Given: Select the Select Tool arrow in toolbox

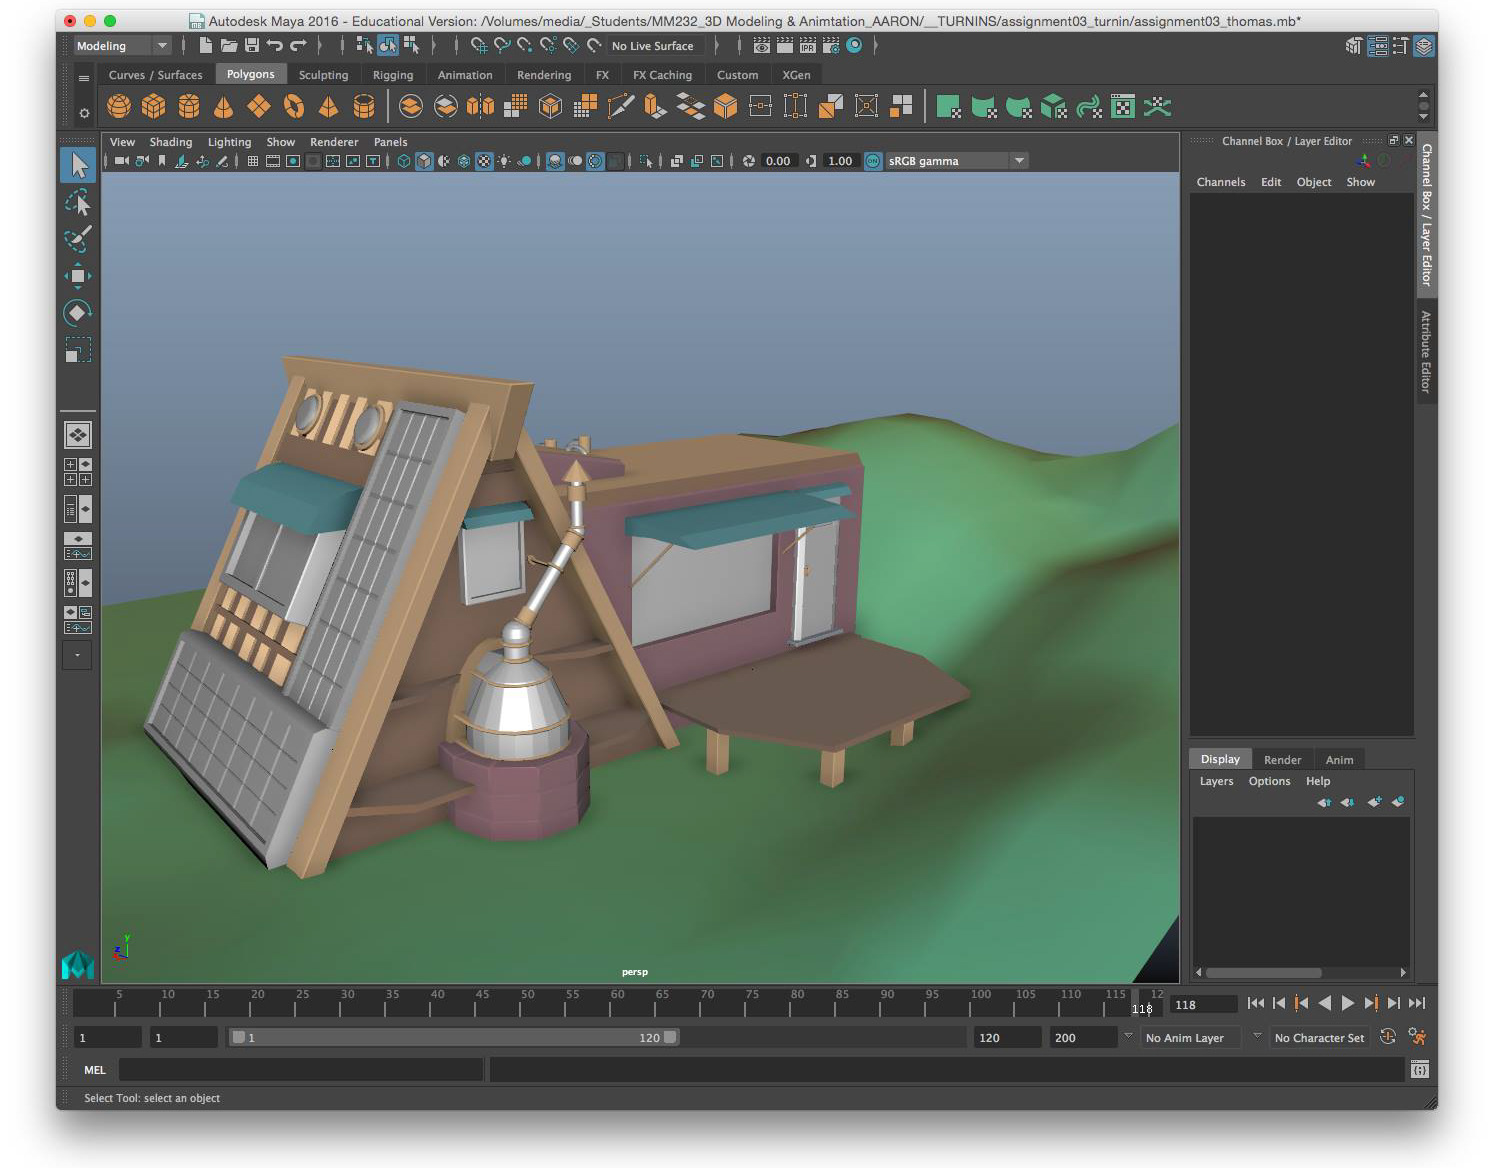Looking at the screenshot, I should click(x=78, y=165).
